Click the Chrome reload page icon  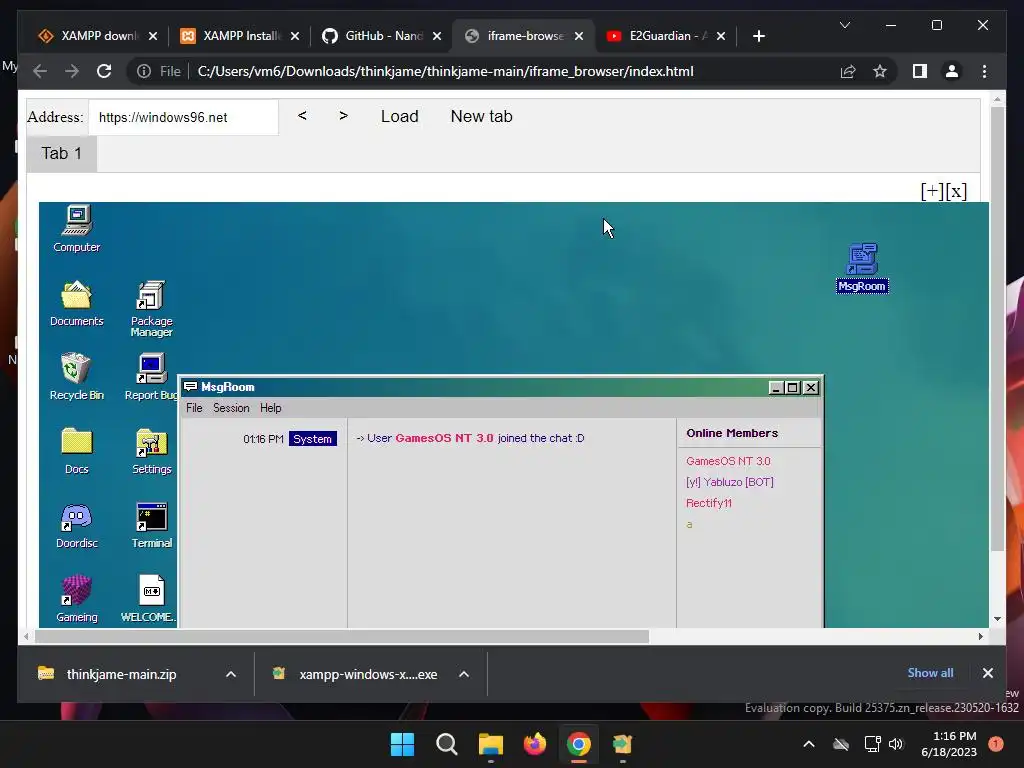pyautogui.click(x=104, y=71)
